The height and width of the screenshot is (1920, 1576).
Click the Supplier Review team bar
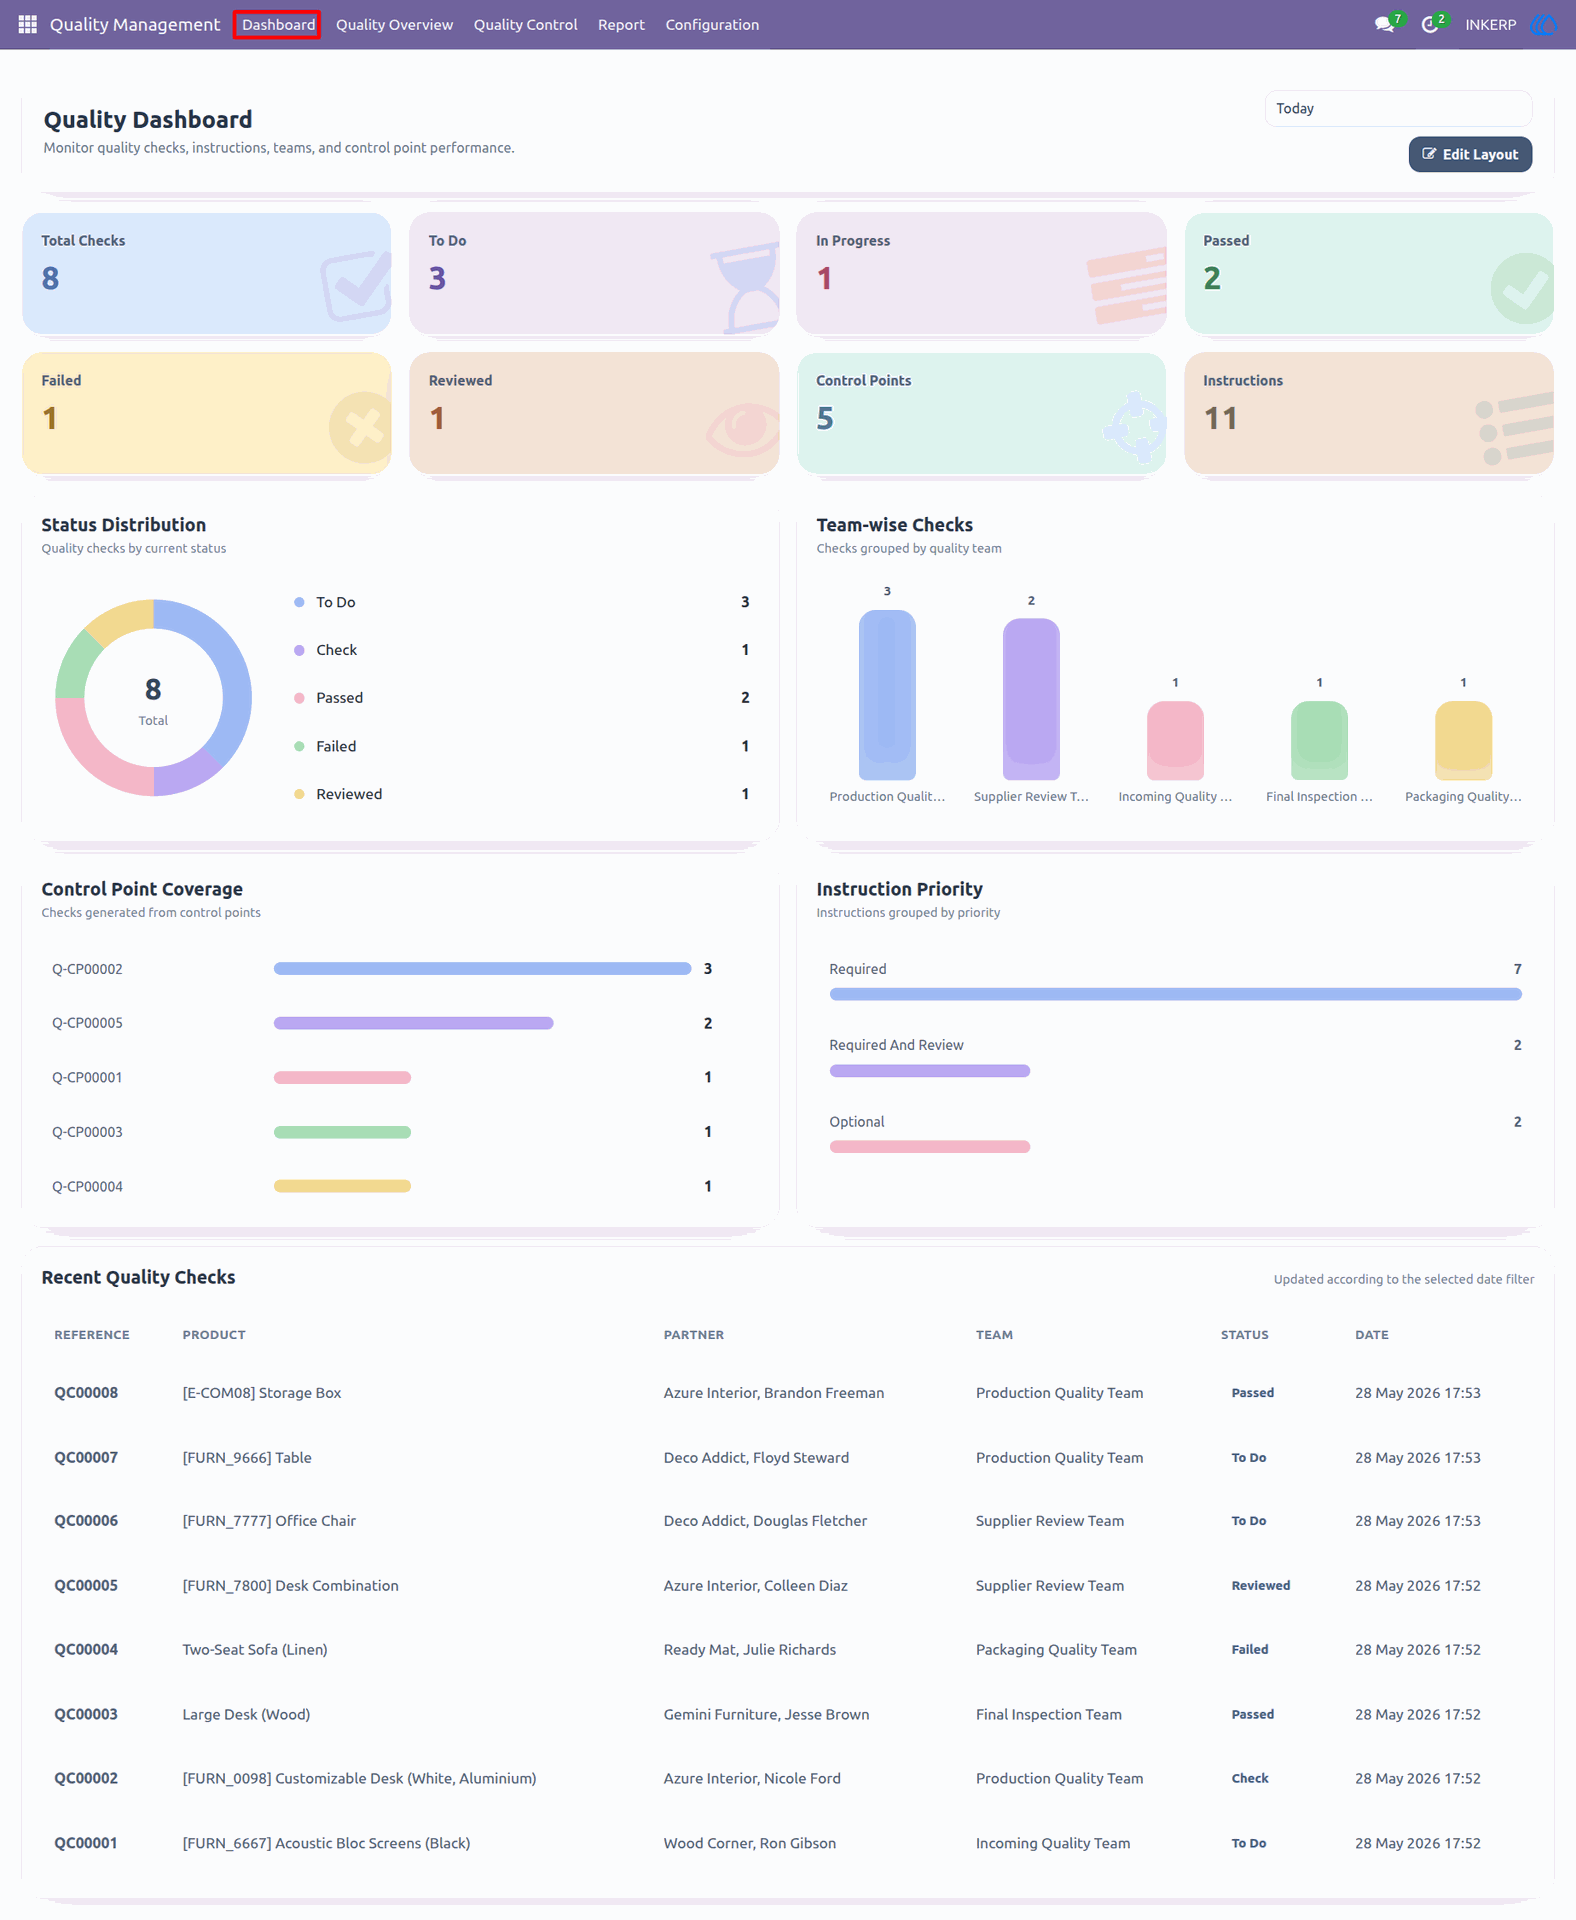click(1031, 699)
